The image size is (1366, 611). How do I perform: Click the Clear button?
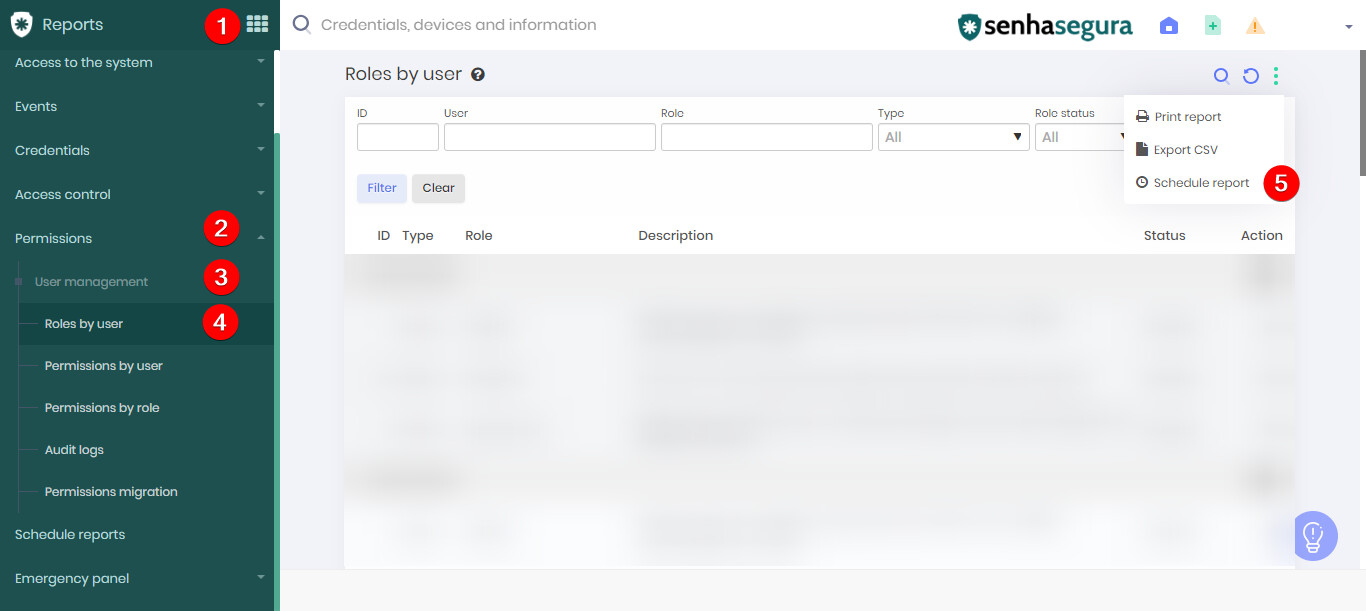click(x=438, y=188)
